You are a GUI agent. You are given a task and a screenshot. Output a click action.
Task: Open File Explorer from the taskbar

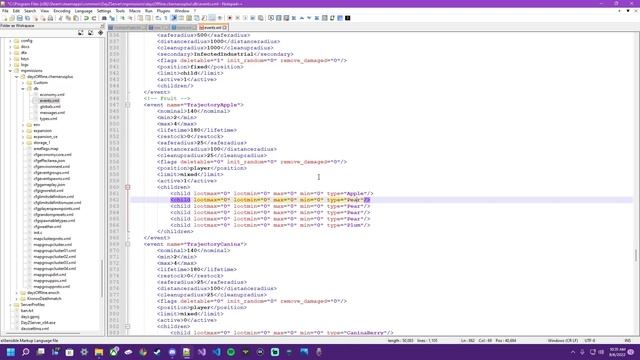tap(99, 352)
